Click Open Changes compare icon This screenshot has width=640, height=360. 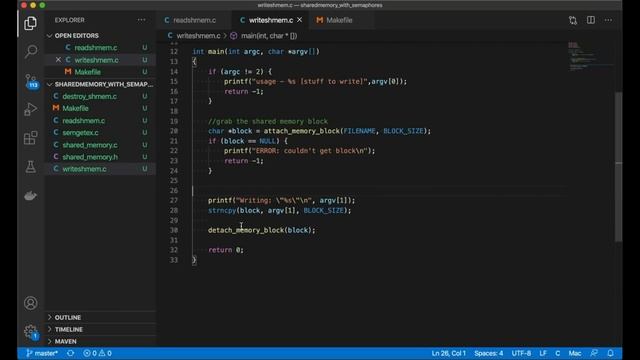(573, 20)
